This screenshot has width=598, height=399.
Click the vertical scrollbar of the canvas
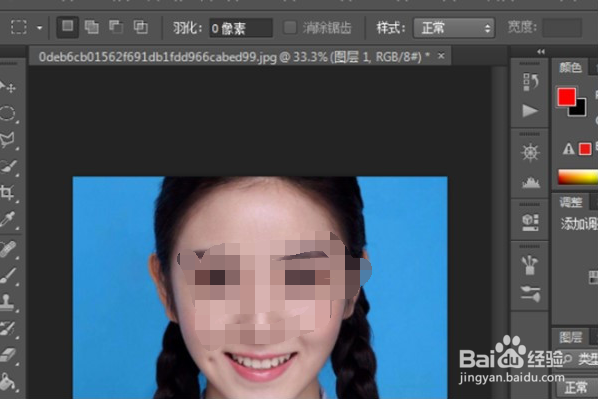(499, 233)
